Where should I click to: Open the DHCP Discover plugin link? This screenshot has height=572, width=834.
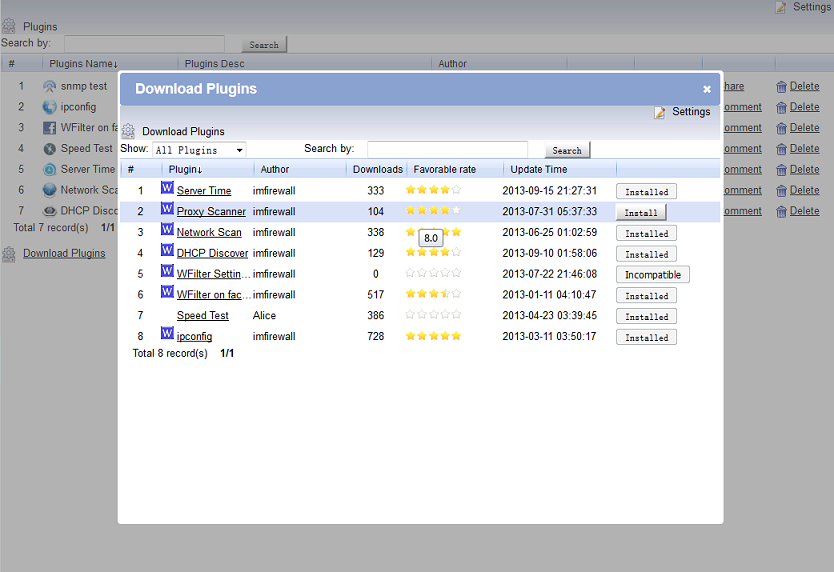point(212,253)
